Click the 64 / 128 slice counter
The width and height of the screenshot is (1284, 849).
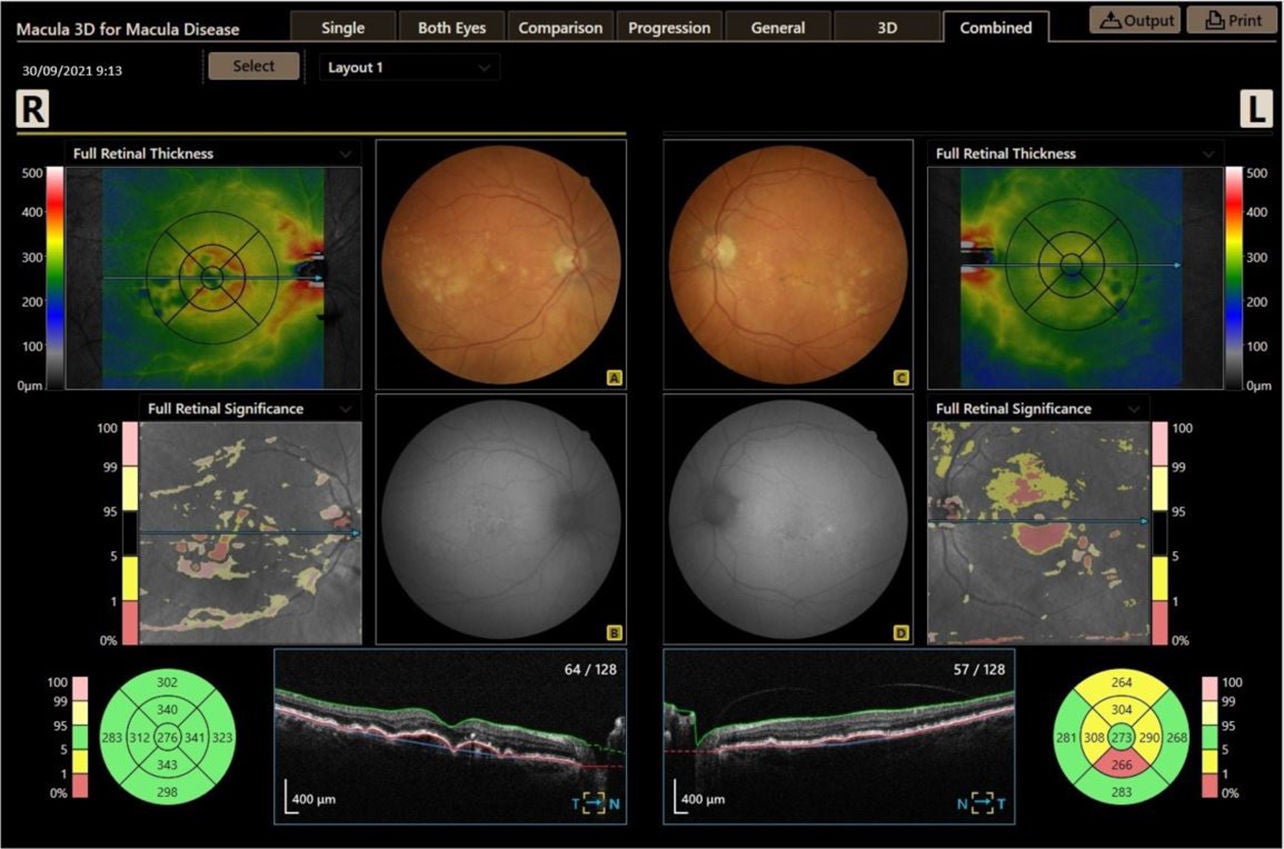pyautogui.click(x=590, y=669)
